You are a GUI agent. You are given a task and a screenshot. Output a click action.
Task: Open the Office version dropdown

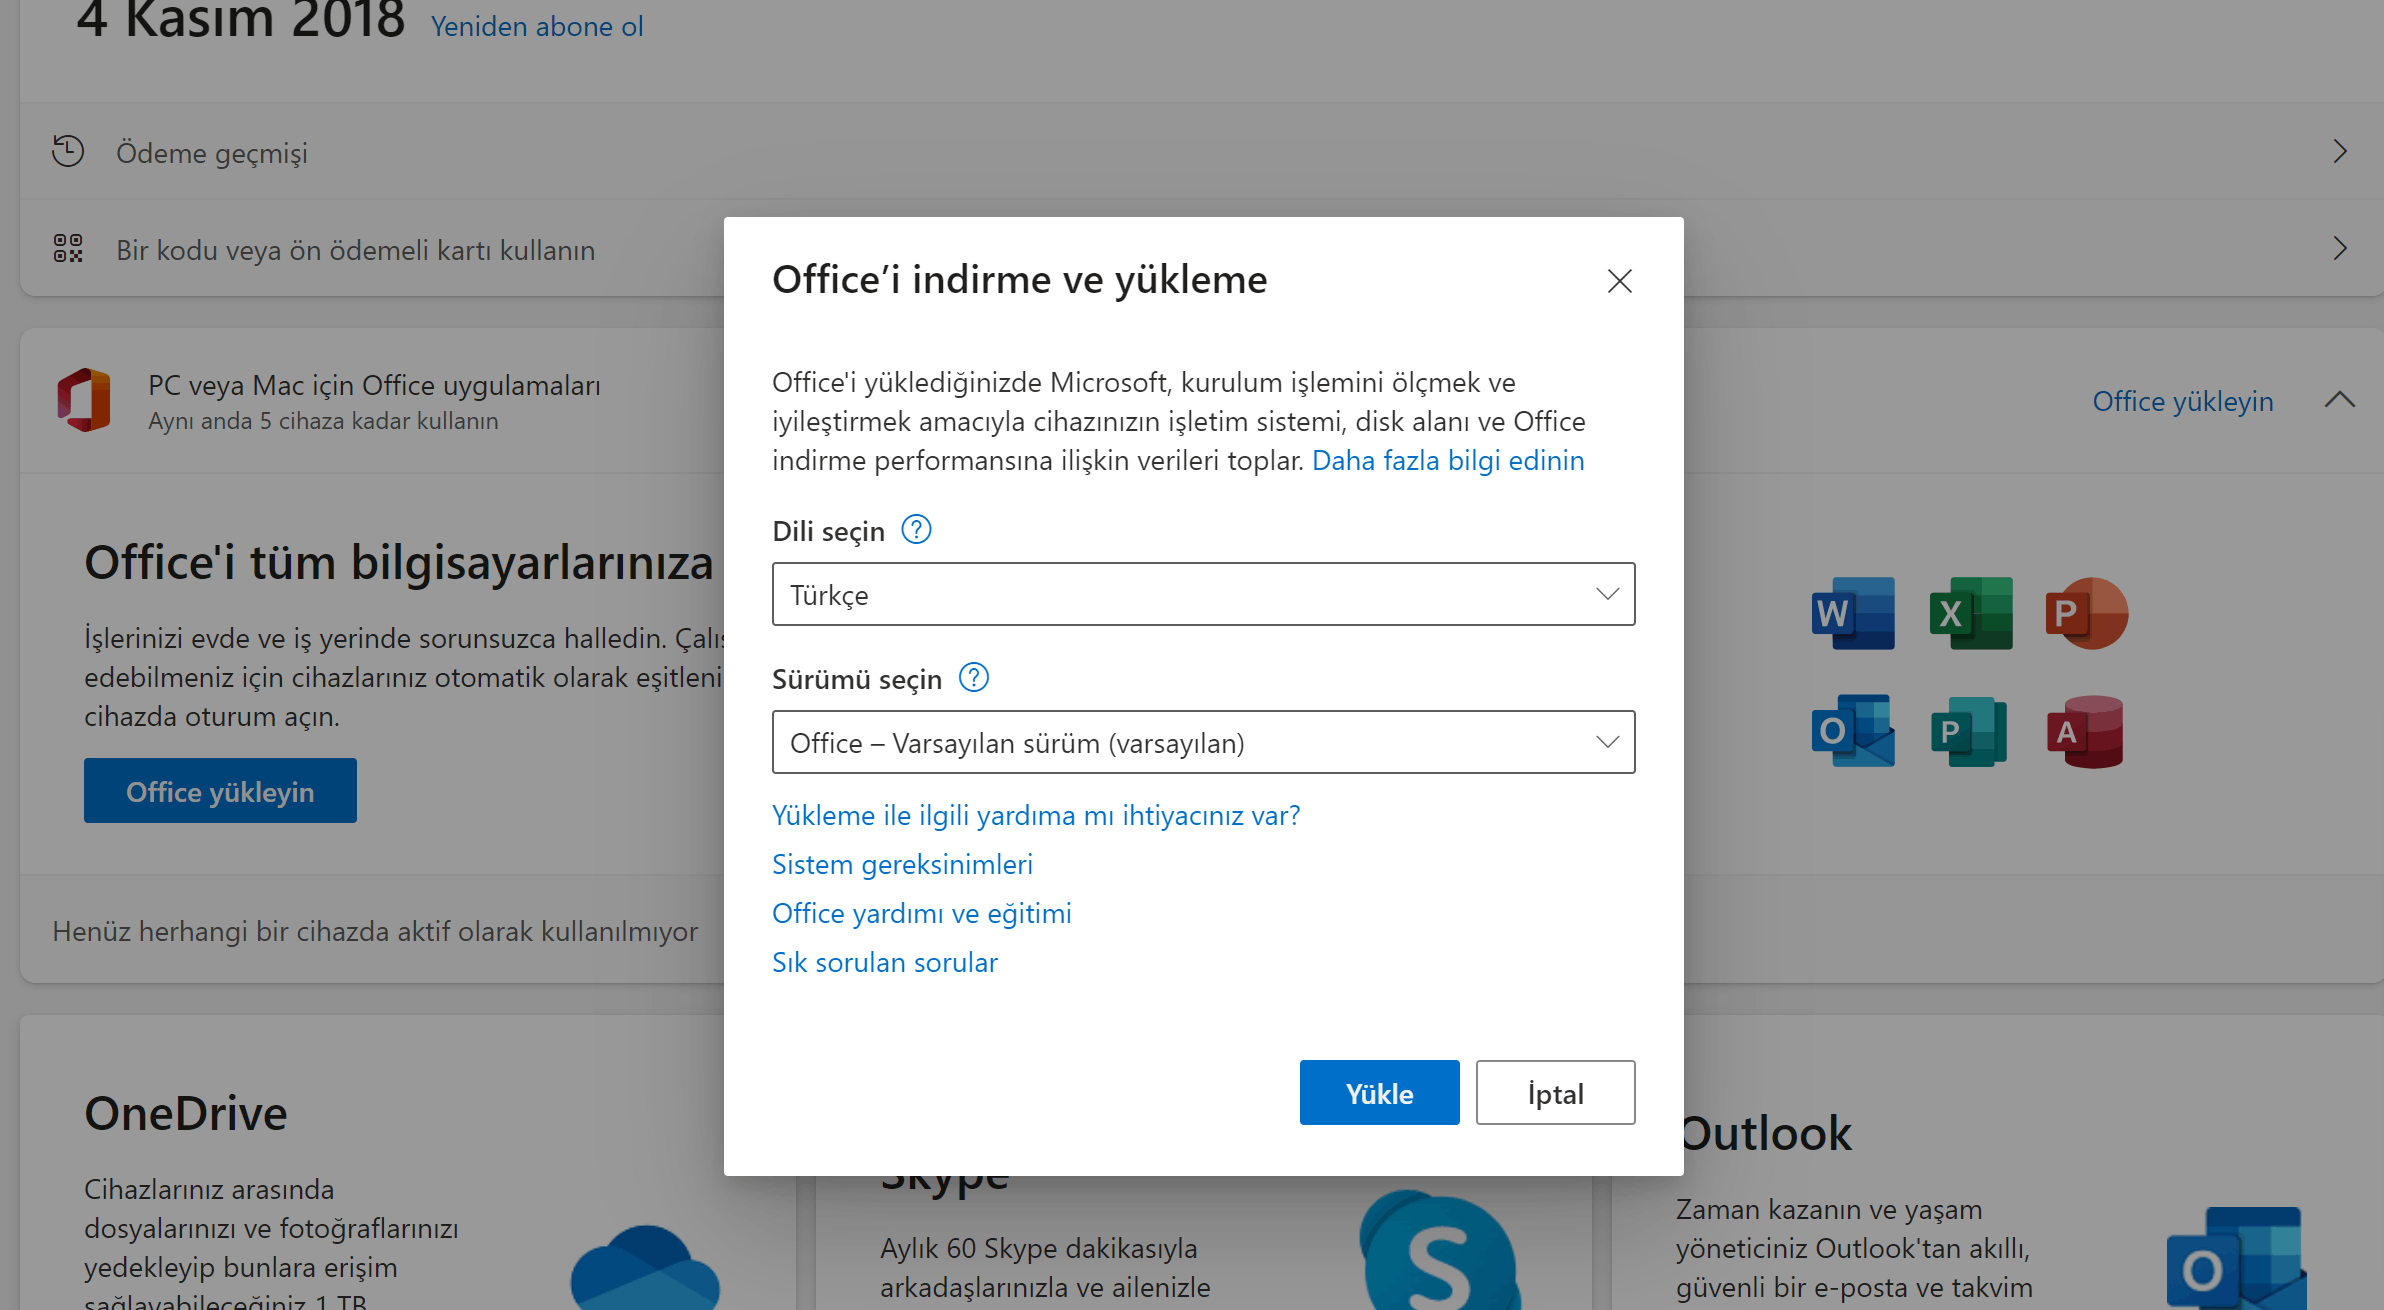(x=1203, y=742)
